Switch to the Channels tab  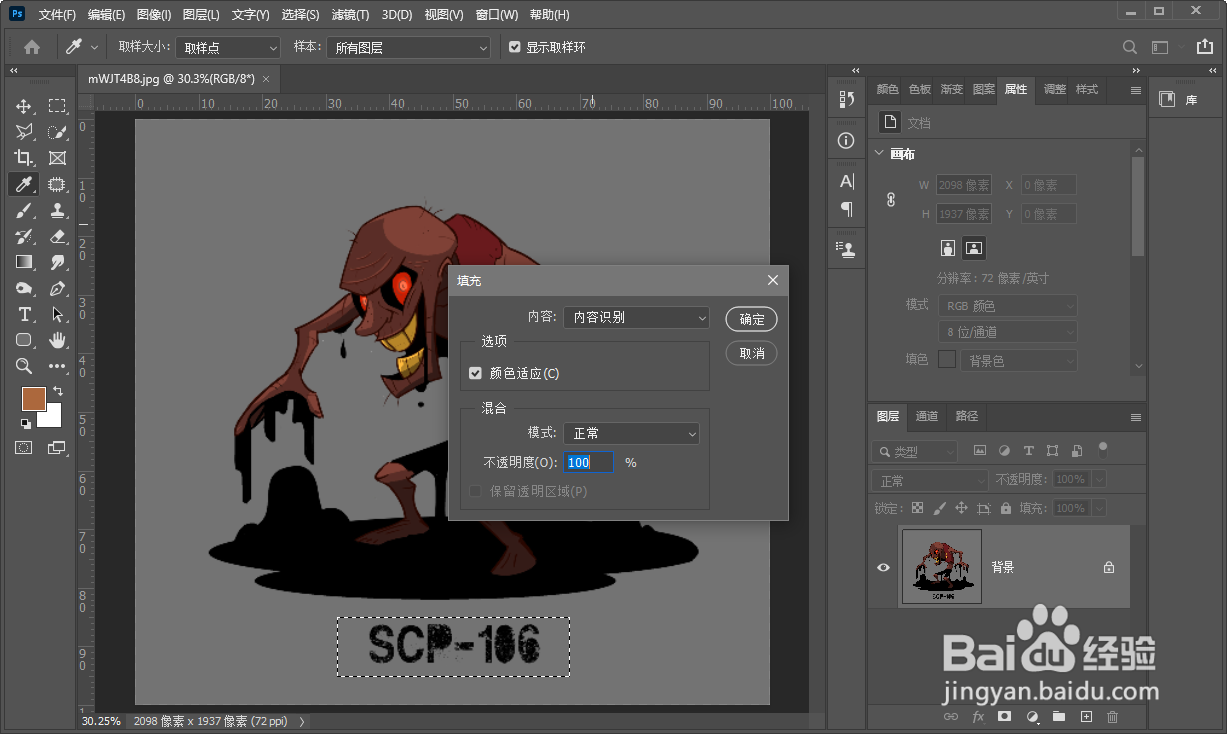pyautogui.click(x=927, y=416)
